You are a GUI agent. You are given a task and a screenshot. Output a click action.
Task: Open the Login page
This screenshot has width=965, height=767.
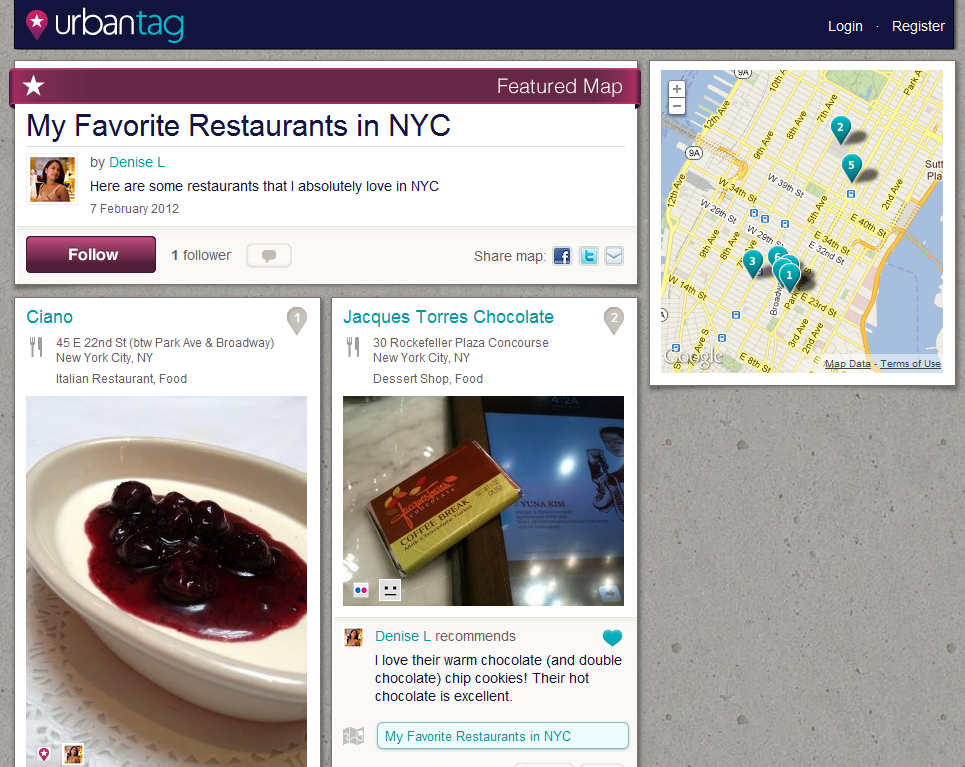coord(844,26)
